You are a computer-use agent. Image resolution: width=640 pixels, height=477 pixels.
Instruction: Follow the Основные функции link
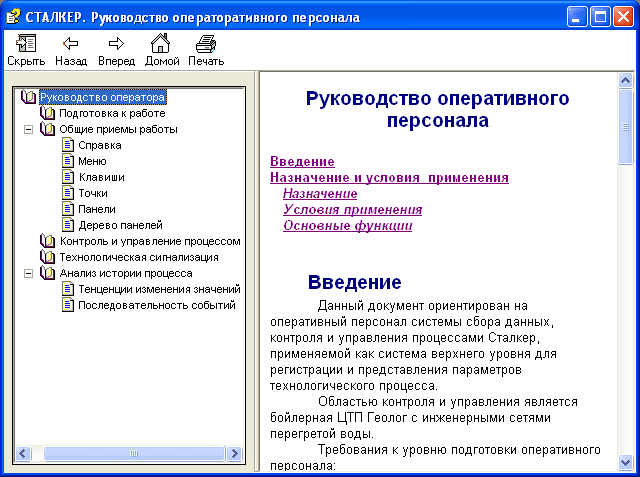348,225
